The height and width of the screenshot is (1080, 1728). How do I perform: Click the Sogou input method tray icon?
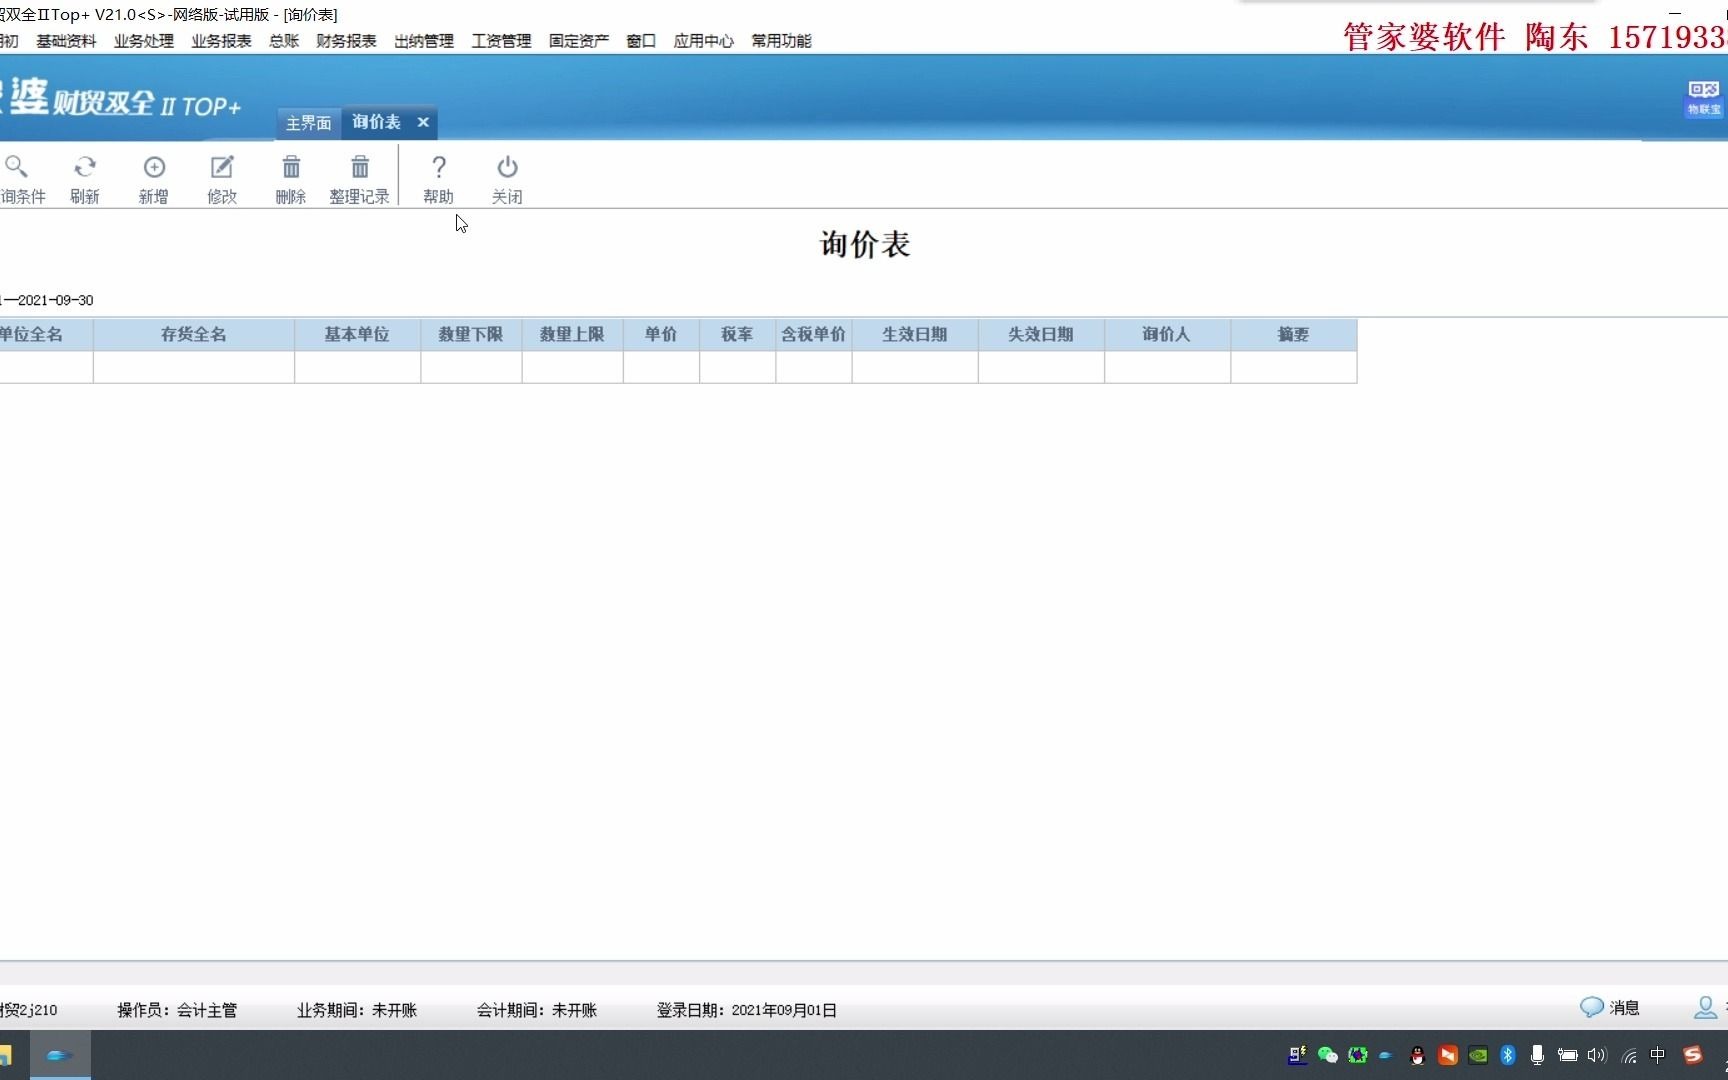click(1692, 1055)
